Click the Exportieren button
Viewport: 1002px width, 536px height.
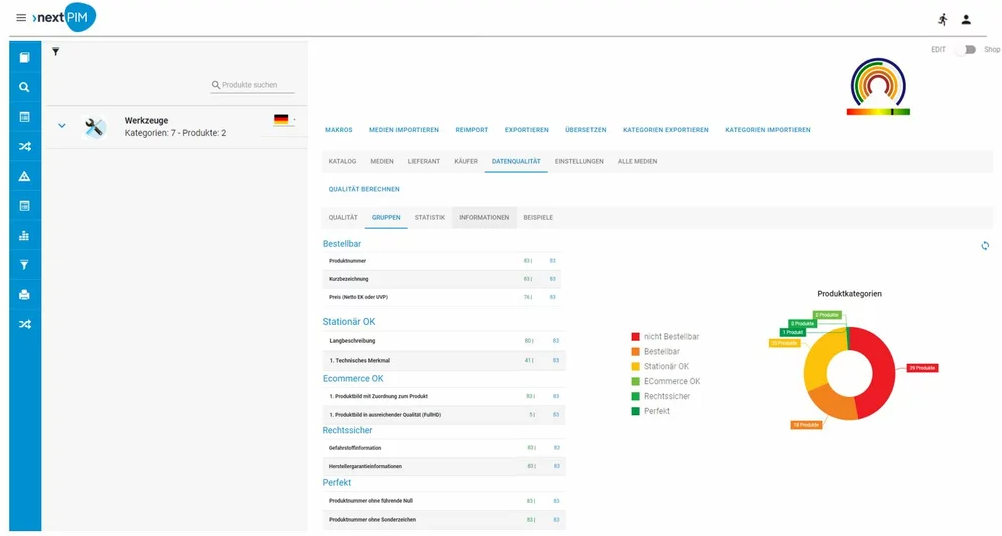(526, 130)
